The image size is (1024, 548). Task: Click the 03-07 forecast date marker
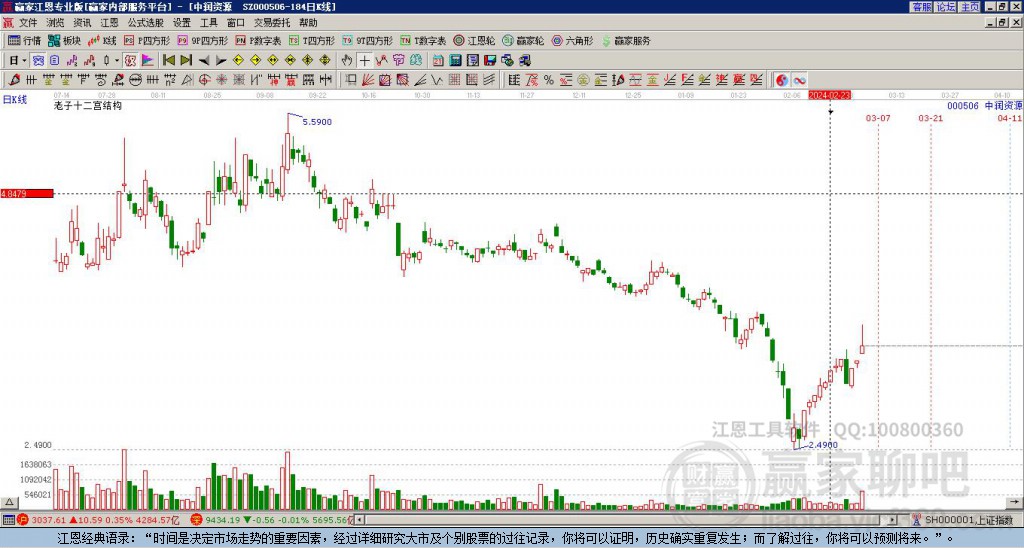[878, 118]
